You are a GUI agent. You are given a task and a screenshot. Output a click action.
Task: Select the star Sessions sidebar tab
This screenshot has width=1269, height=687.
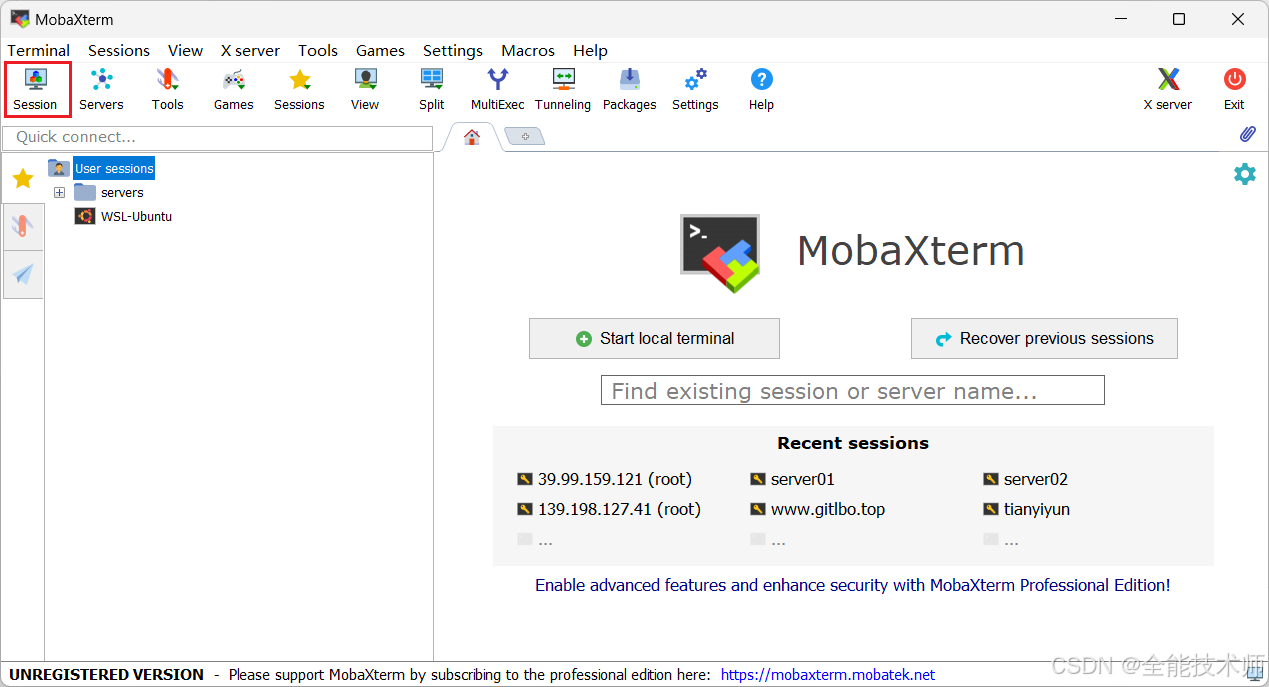point(23,179)
